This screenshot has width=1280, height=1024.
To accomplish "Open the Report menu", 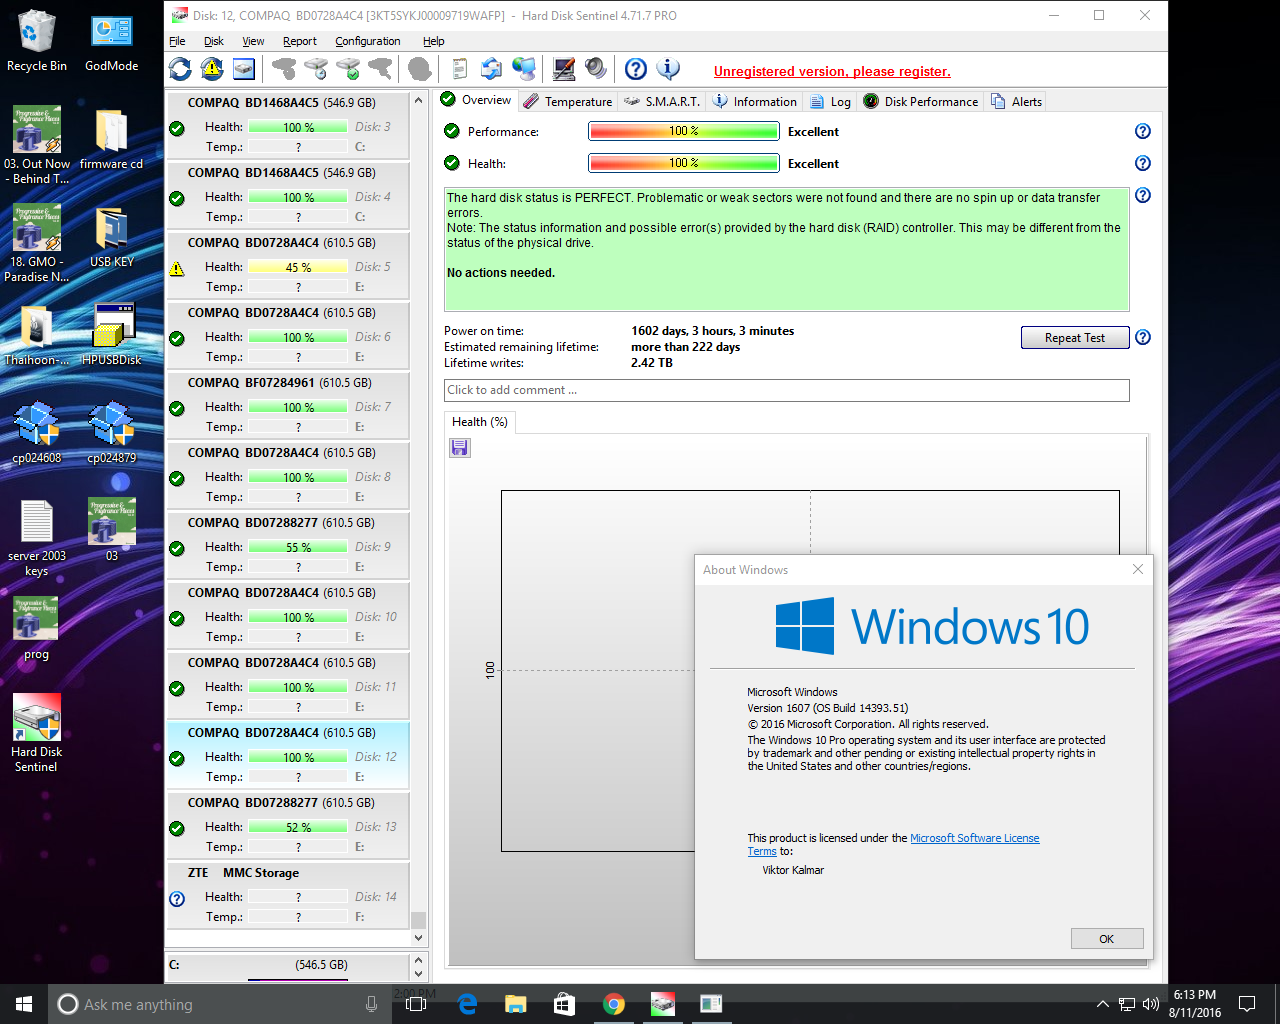I will (300, 41).
